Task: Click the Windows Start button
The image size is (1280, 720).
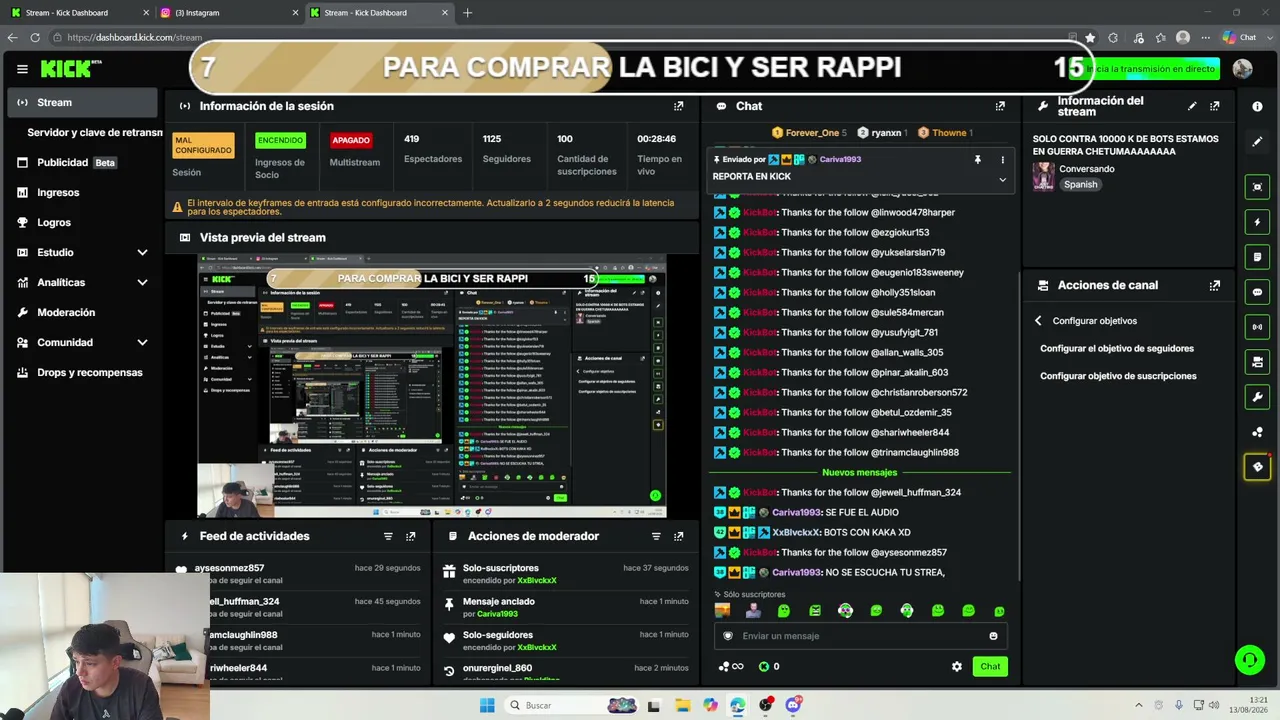Action: [x=487, y=705]
